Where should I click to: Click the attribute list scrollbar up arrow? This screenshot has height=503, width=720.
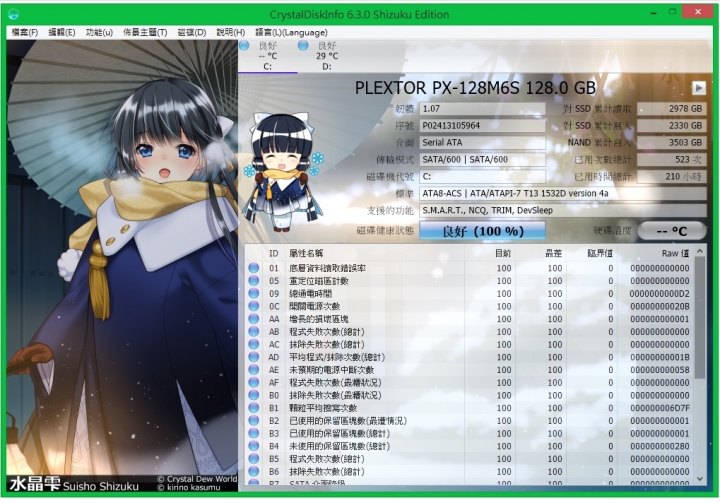[700, 251]
